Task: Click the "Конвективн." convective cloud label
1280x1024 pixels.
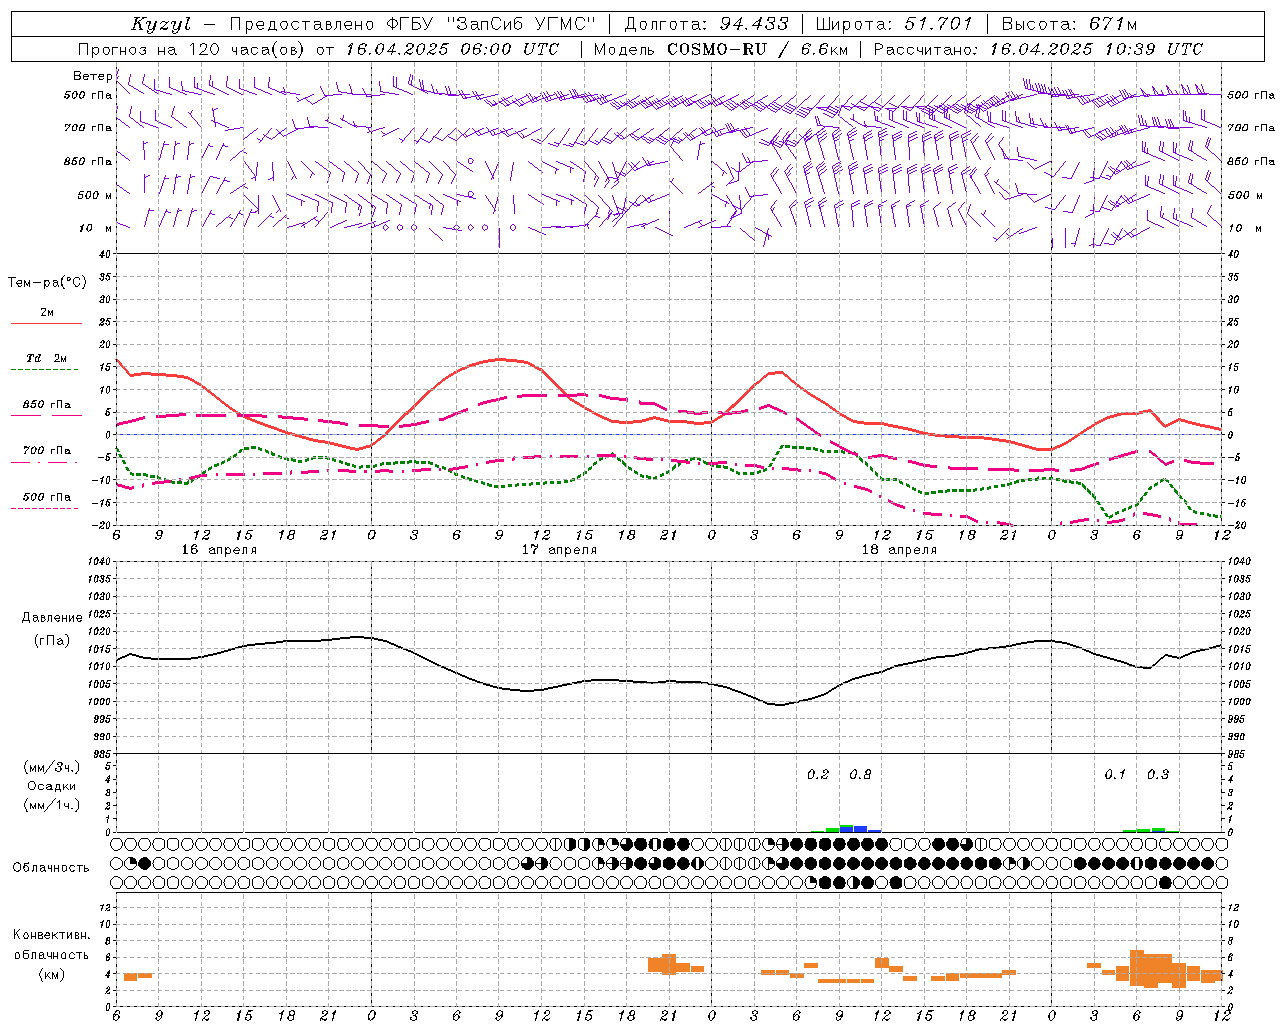Action: click(x=51, y=935)
